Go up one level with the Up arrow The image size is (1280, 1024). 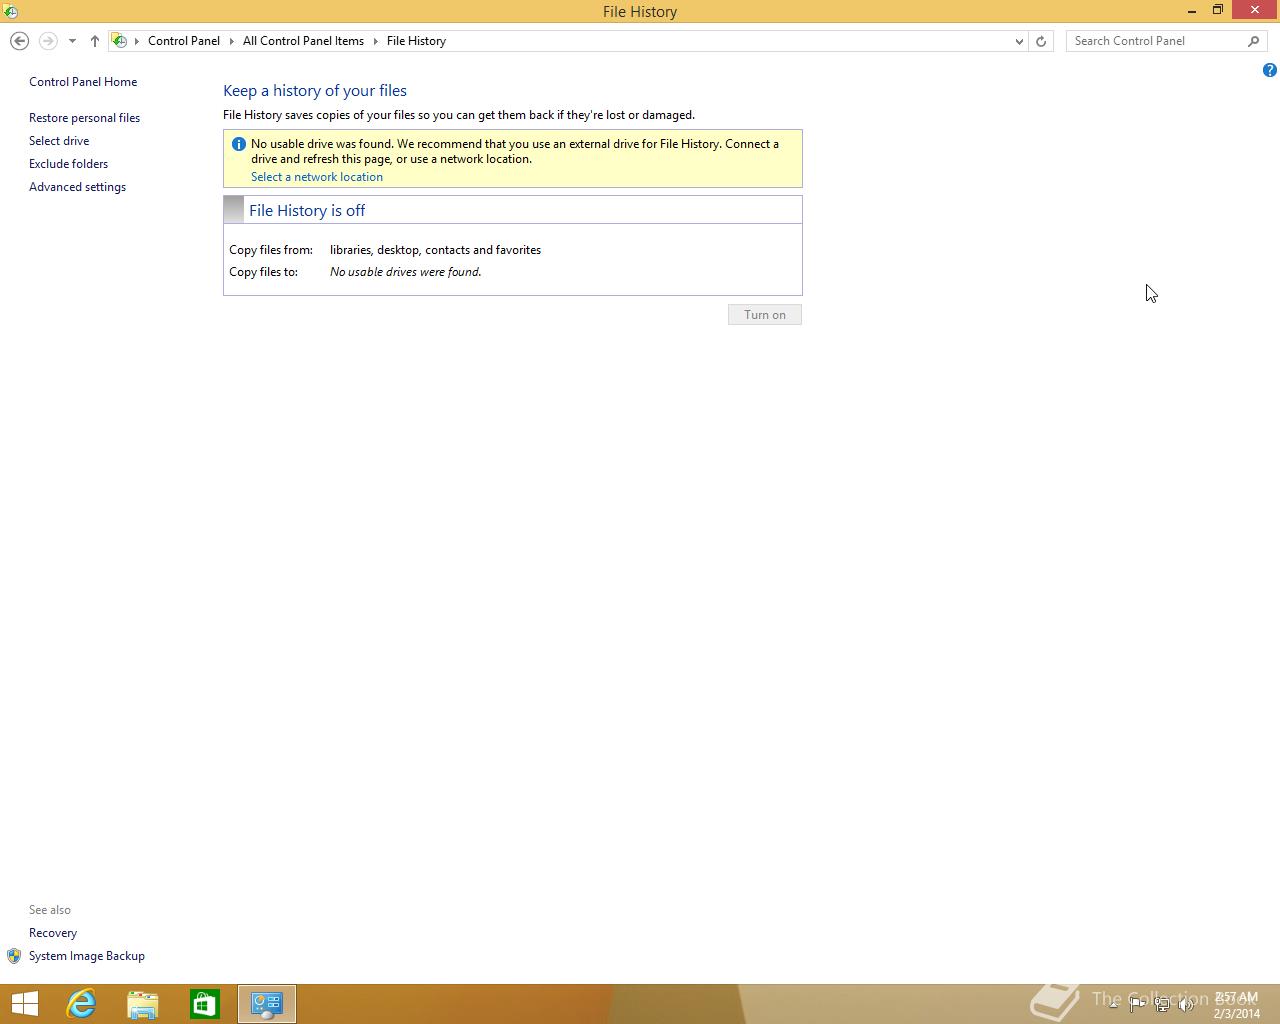tap(95, 41)
